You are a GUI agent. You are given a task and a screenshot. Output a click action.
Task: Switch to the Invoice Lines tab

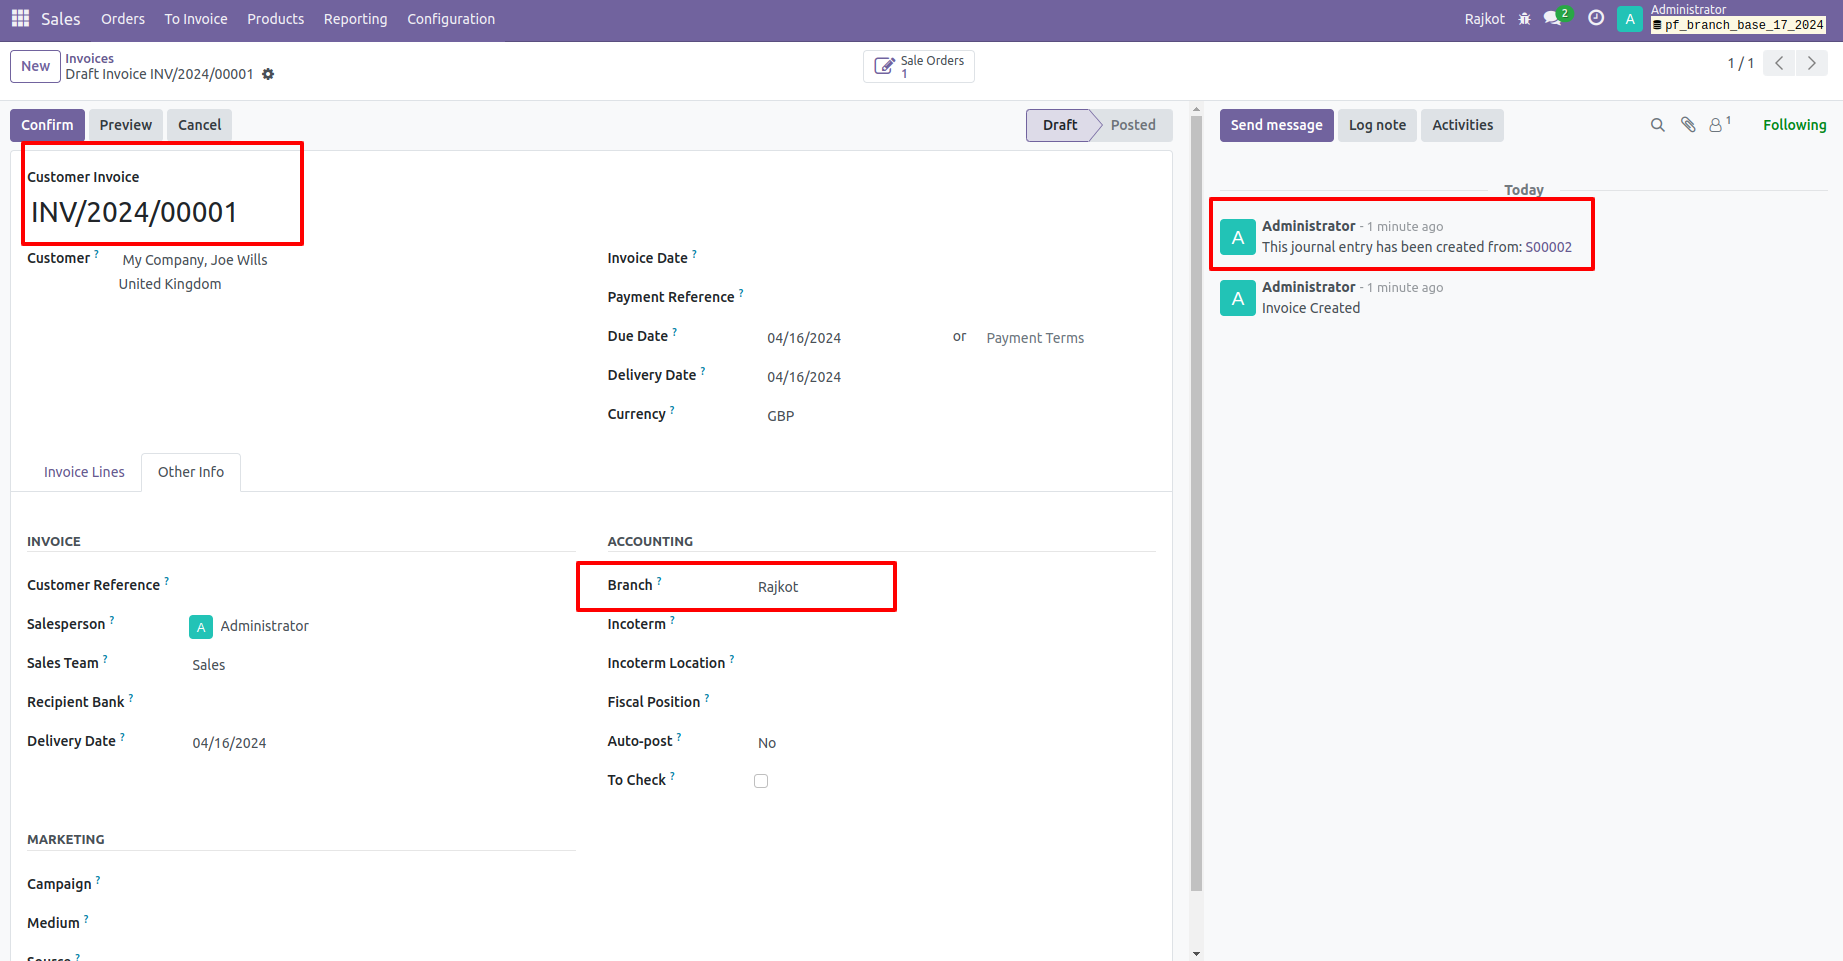[x=84, y=471]
